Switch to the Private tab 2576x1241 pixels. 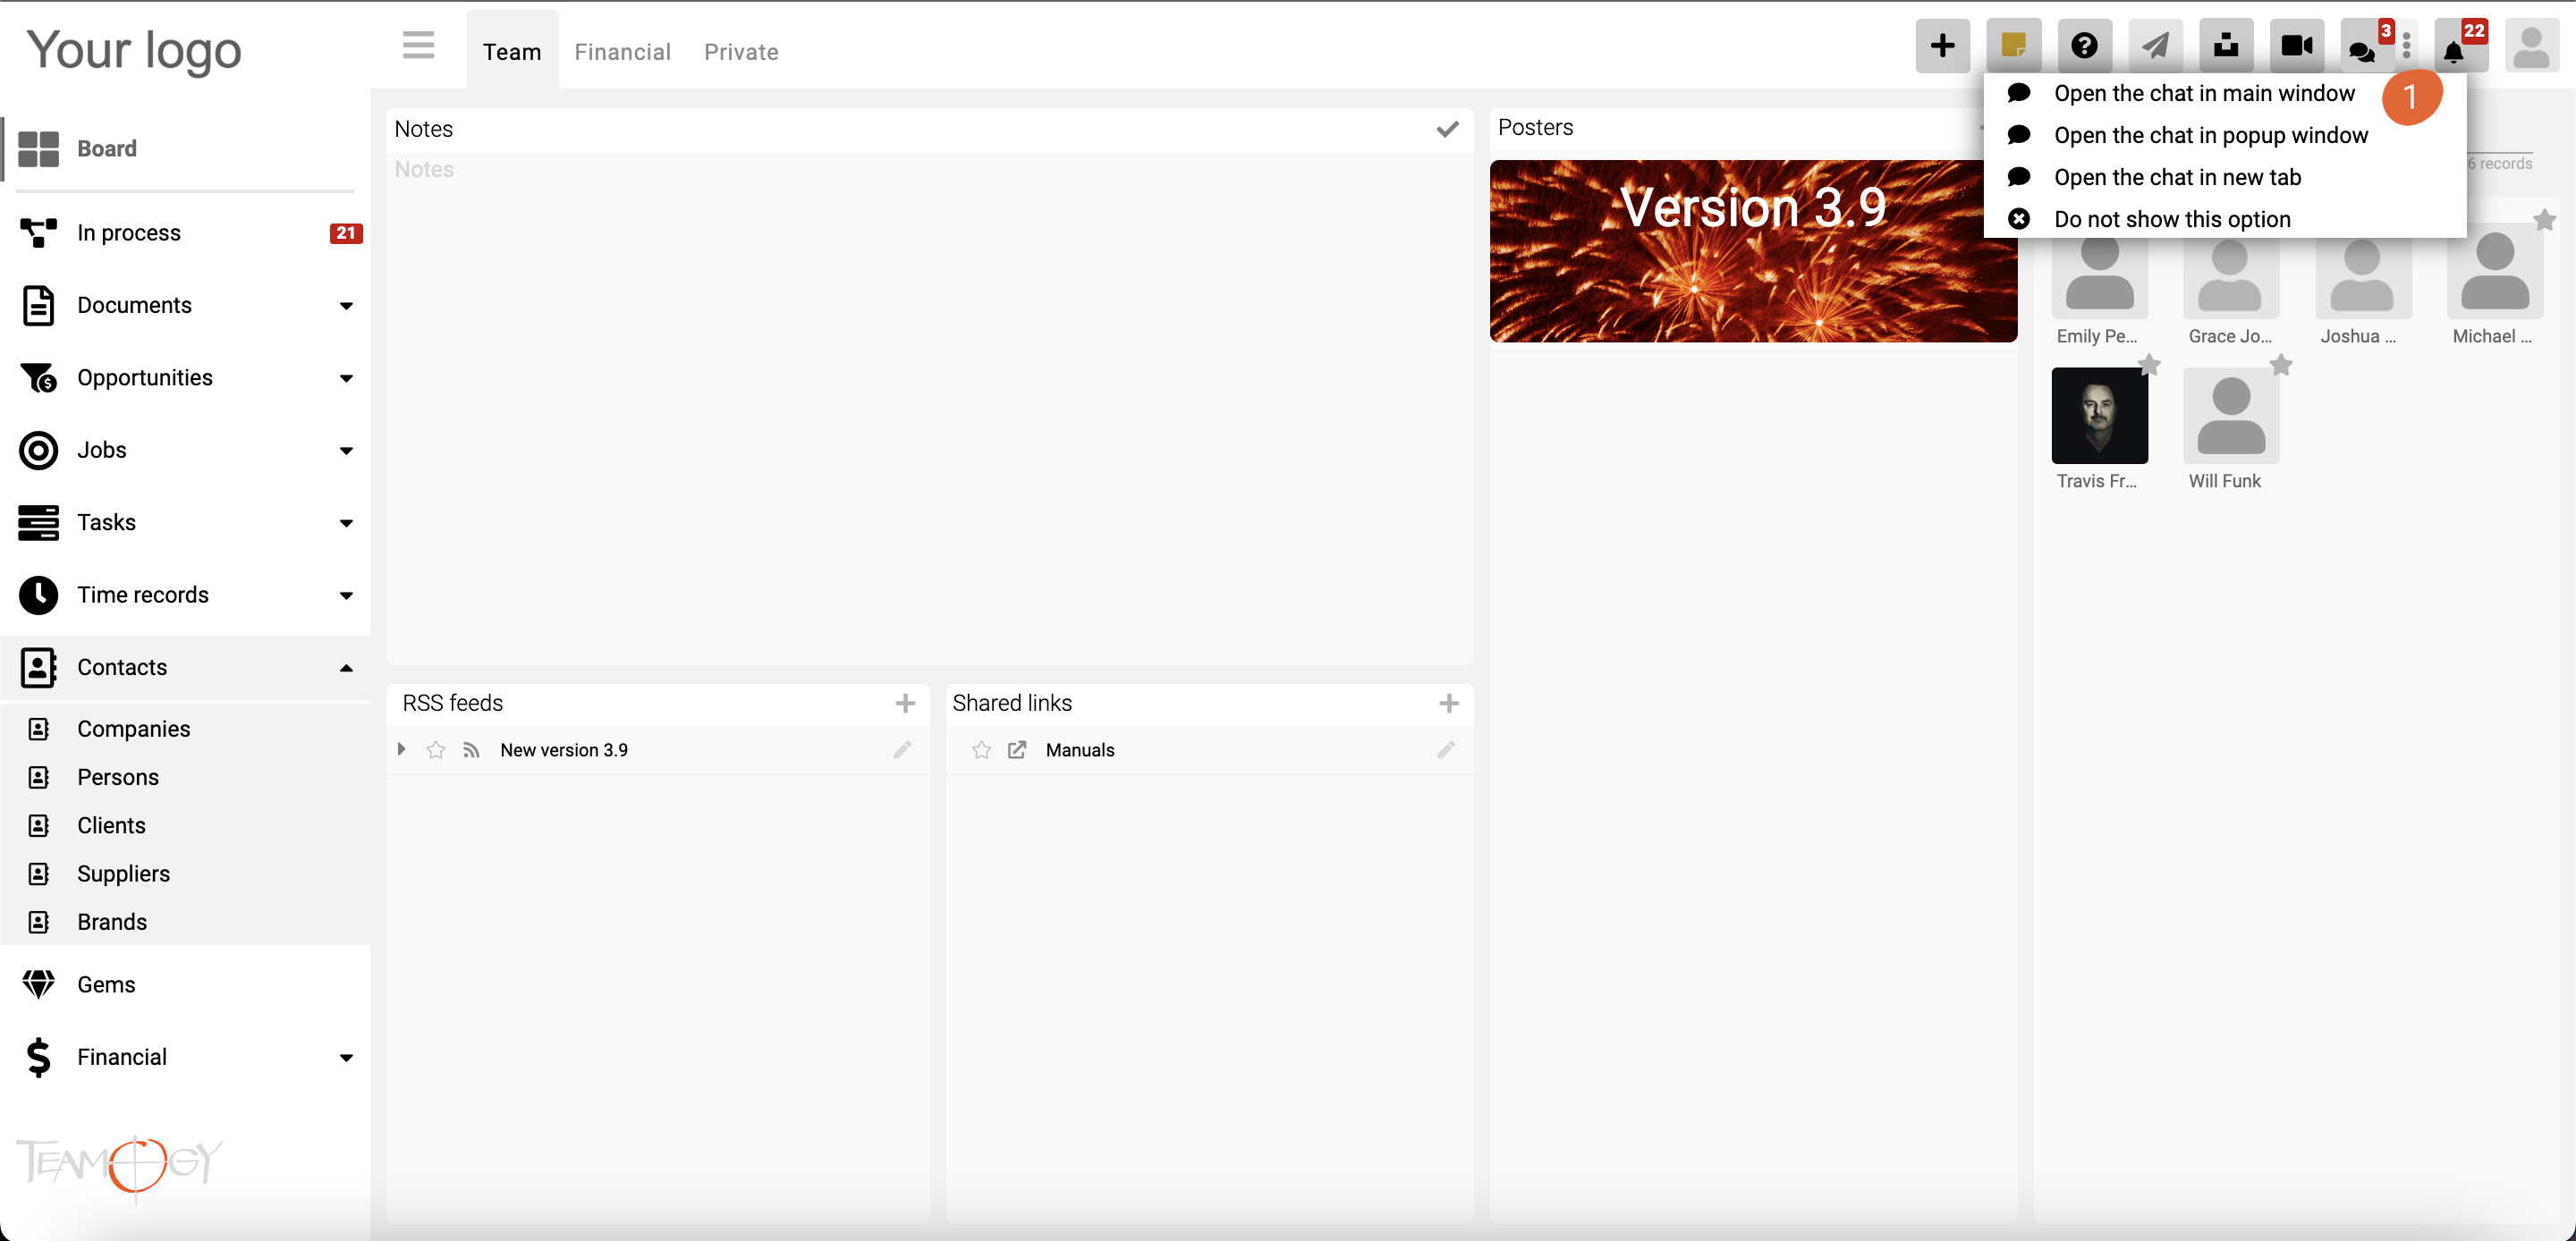(741, 52)
